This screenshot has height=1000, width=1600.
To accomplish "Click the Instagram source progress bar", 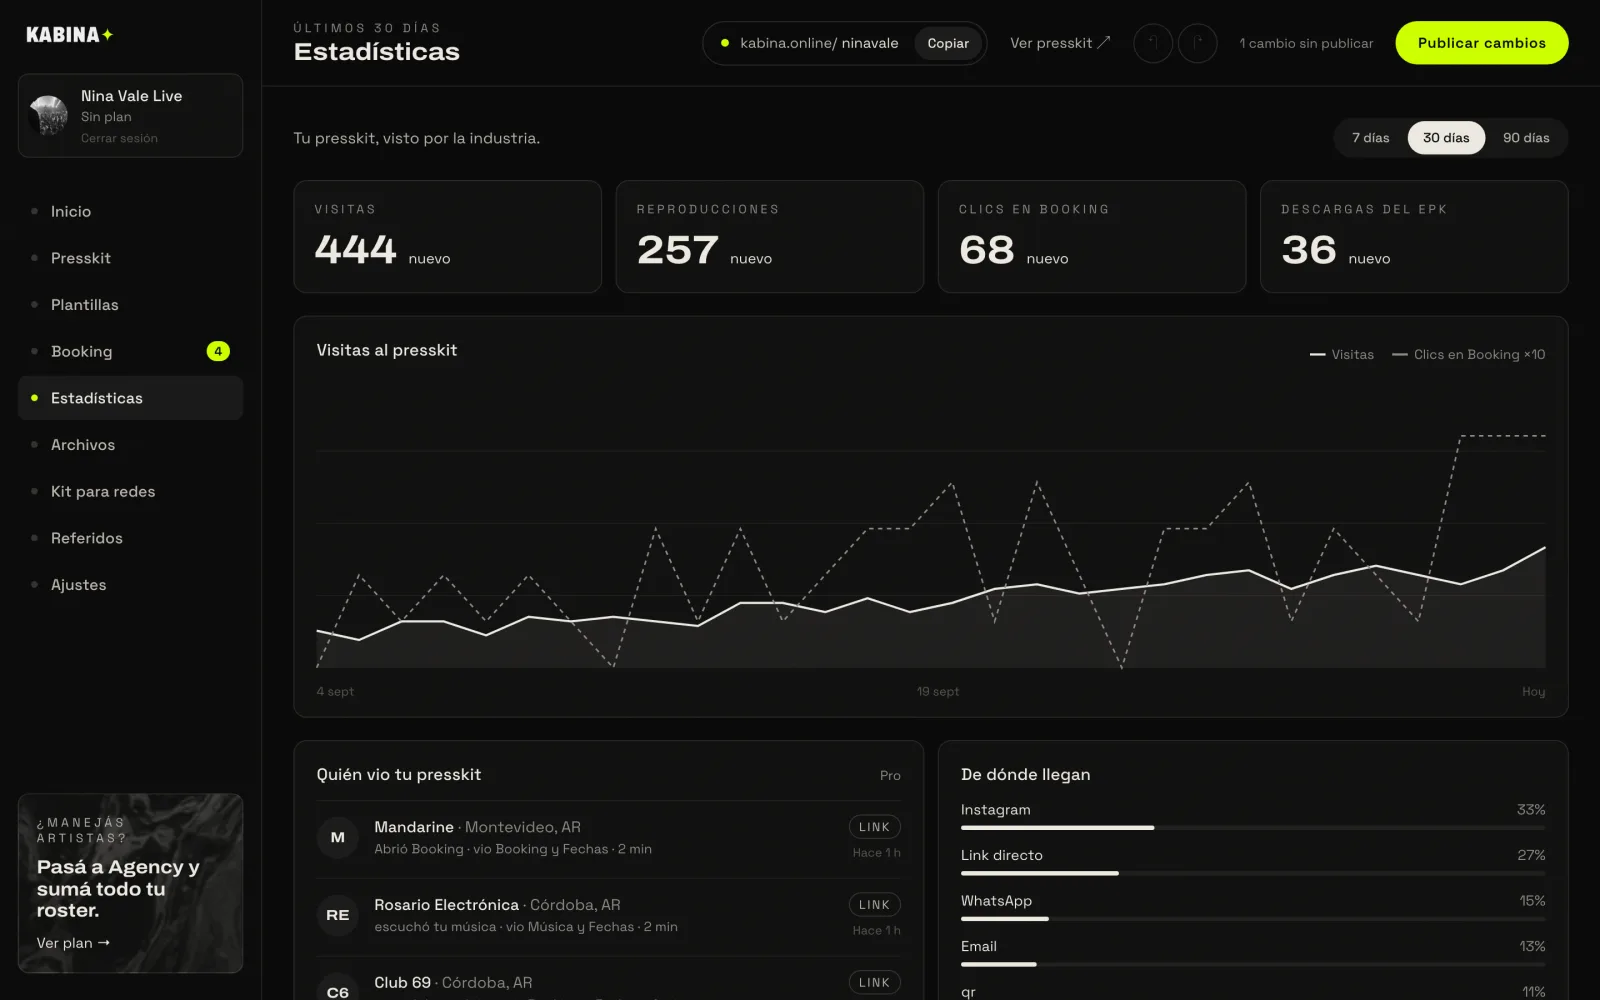I will tap(1253, 828).
